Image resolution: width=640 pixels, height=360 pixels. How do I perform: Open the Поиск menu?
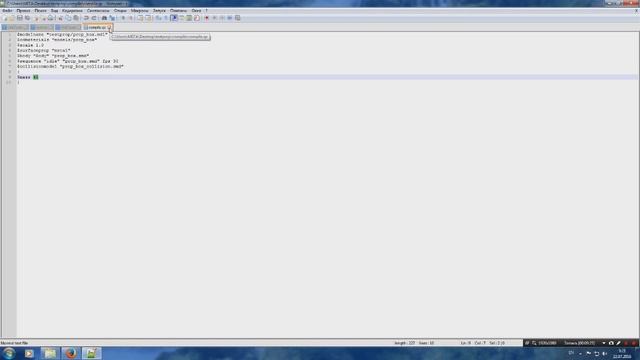click(x=40, y=11)
